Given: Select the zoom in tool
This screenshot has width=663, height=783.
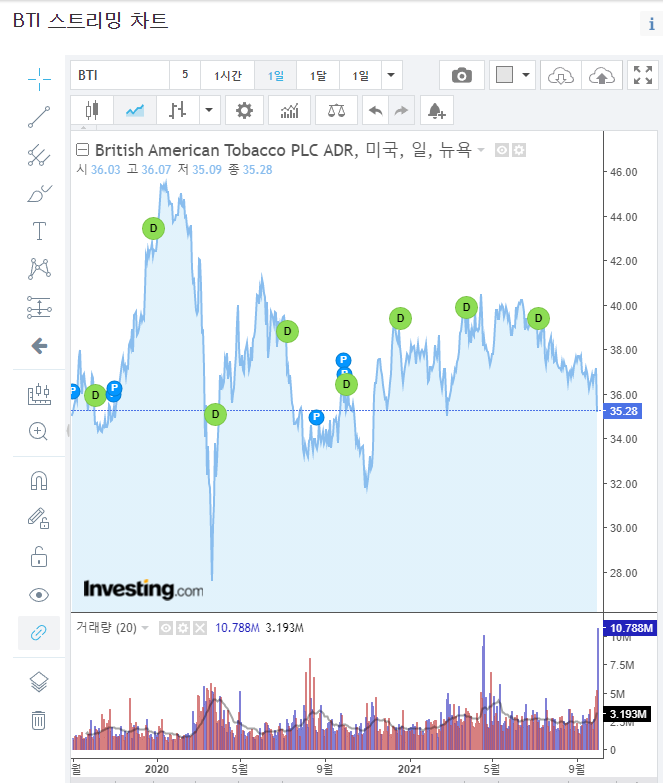Looking at the screenshot, I should click(39, 431).
